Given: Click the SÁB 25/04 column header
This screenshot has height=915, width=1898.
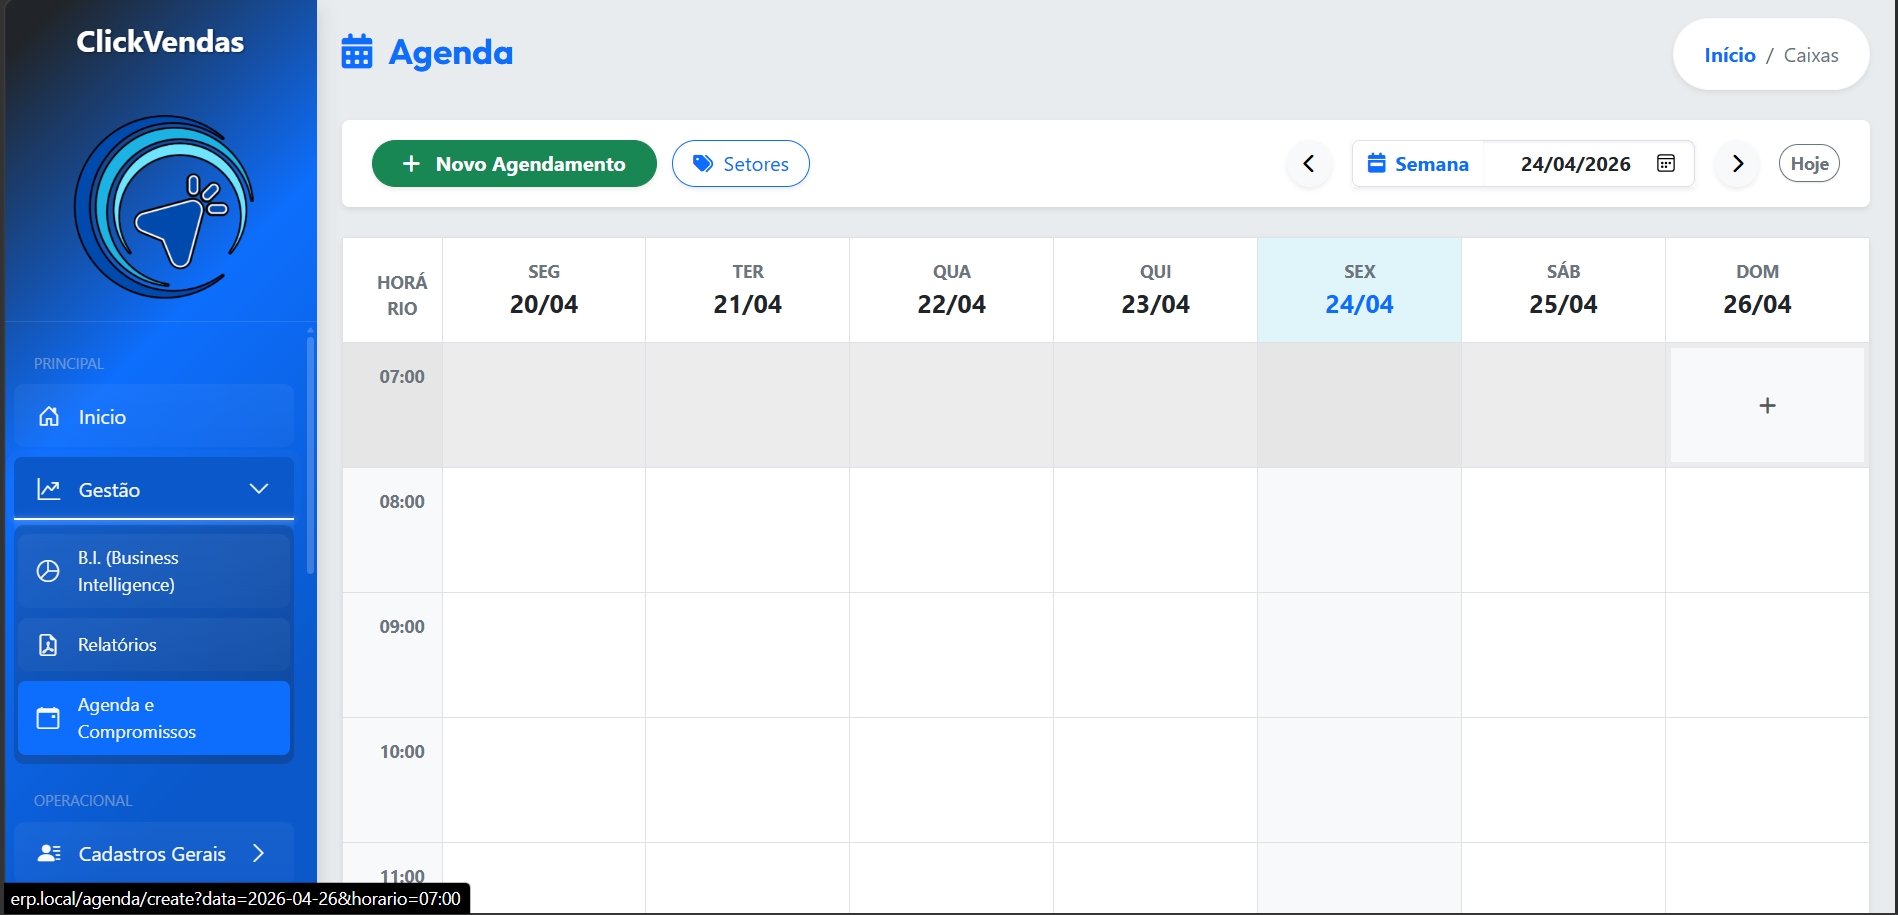Looking at the screenshot, I should coord(1564,290).
